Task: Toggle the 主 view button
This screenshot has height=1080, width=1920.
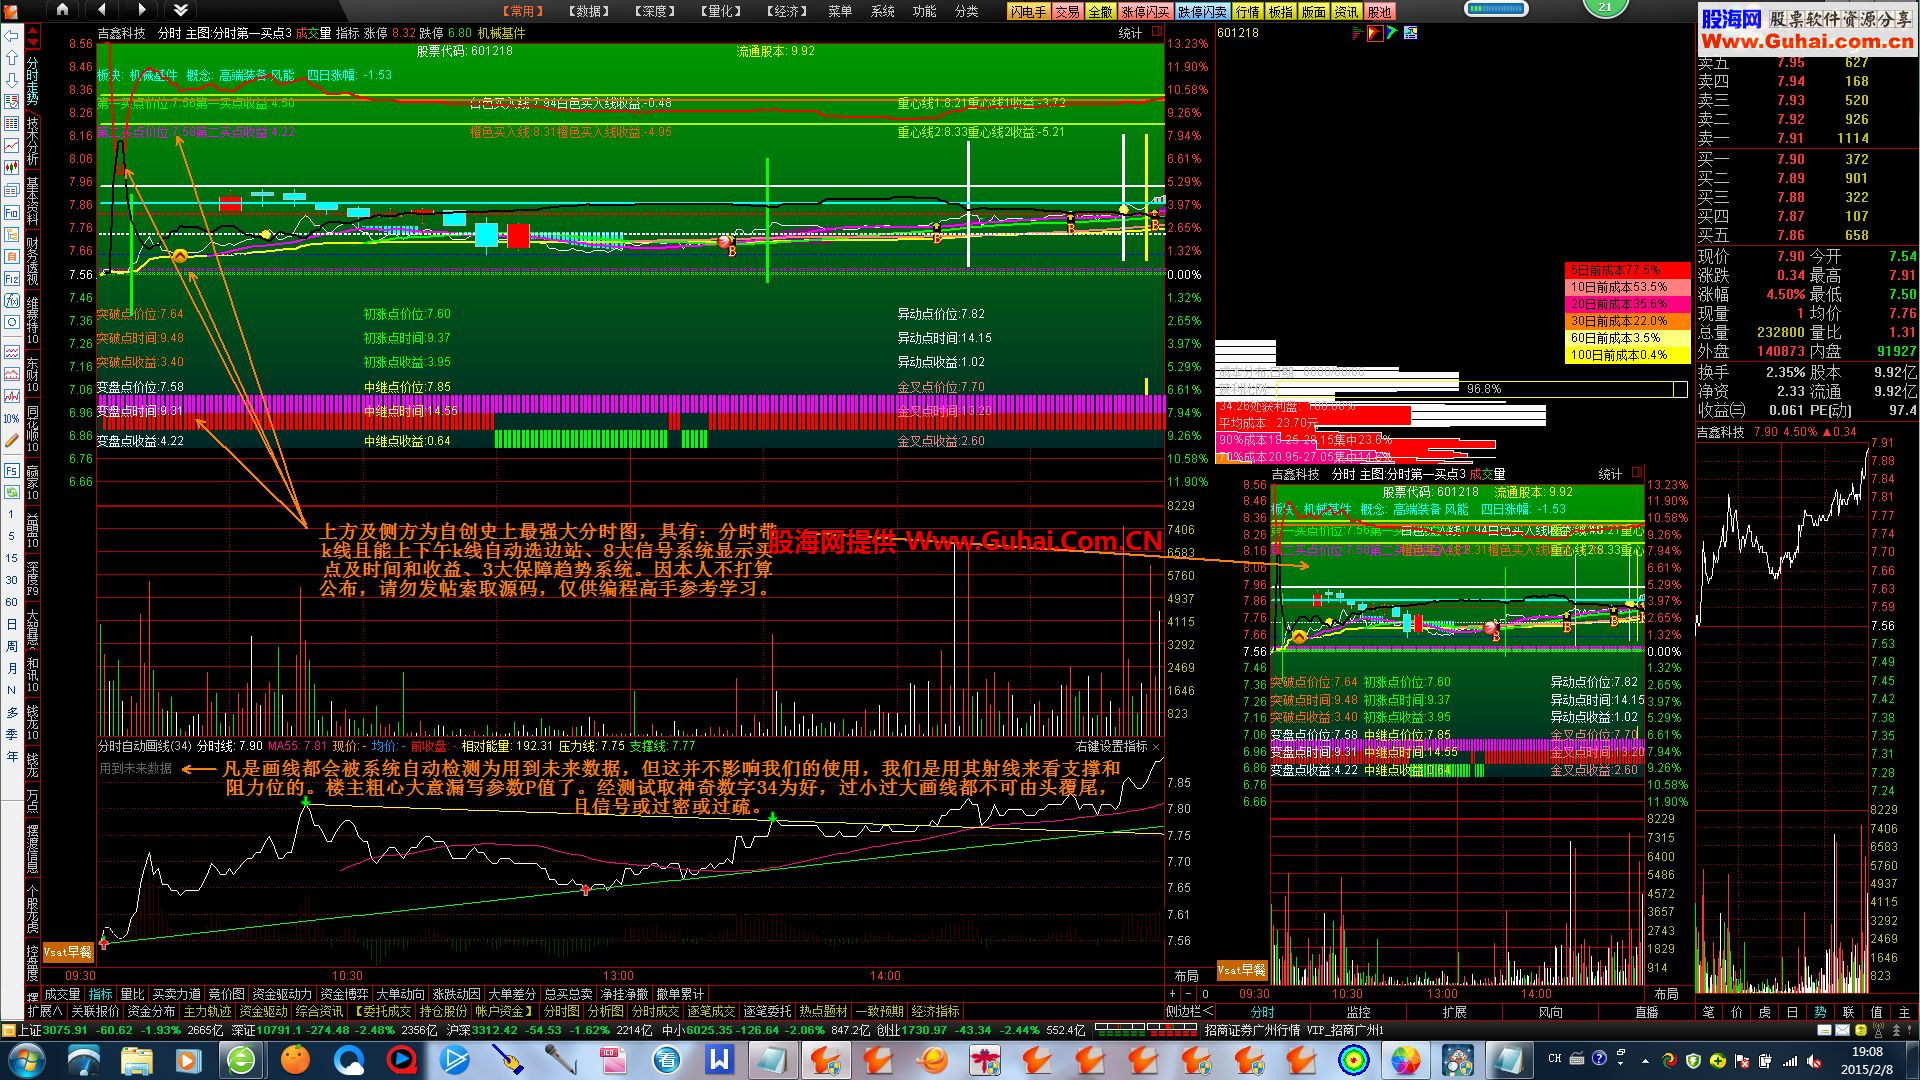Action: [1904, 1012]
